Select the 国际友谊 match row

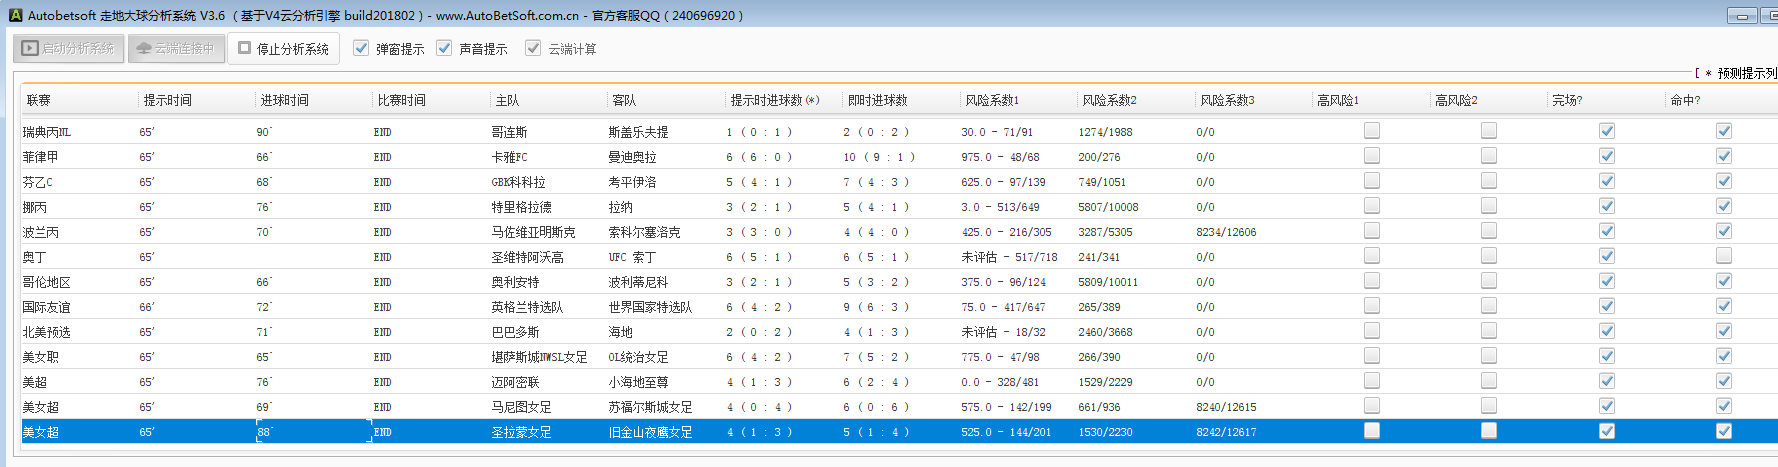47,307
